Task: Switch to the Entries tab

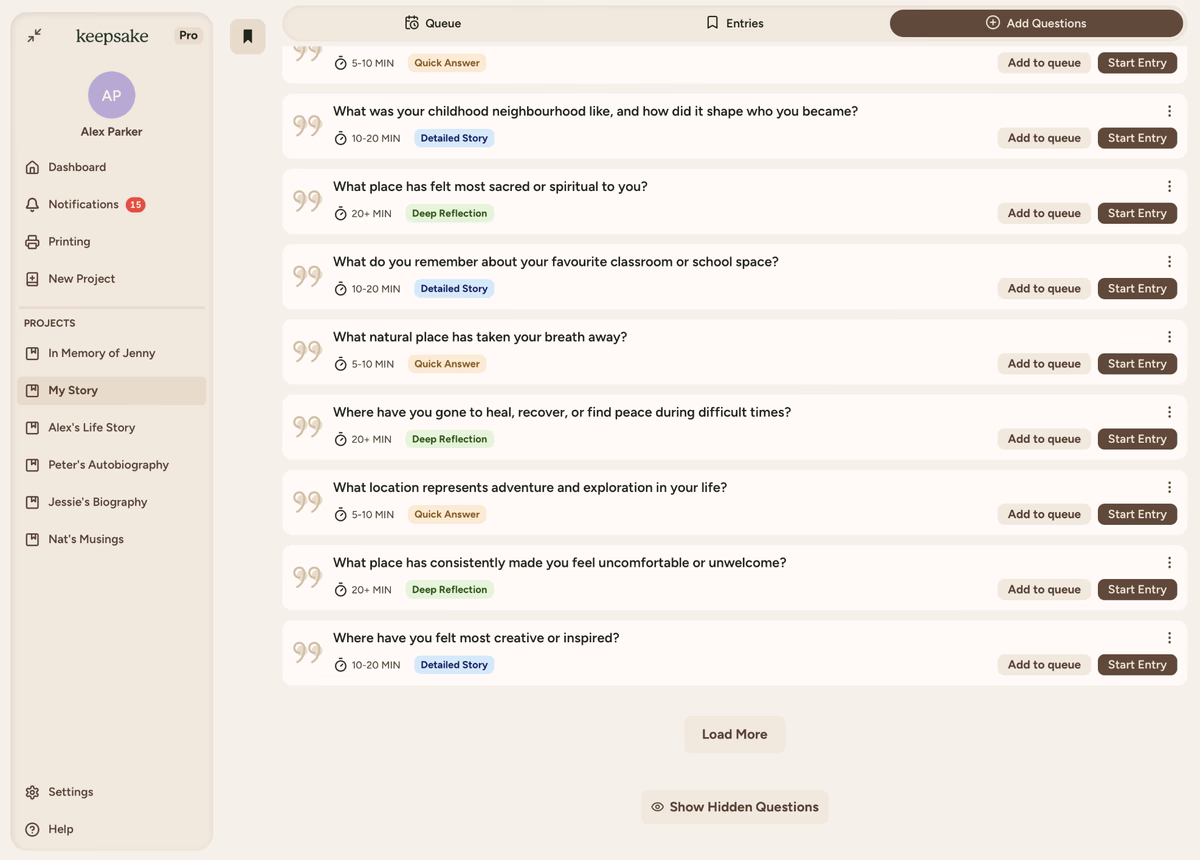Action: [x=734, y=23]
